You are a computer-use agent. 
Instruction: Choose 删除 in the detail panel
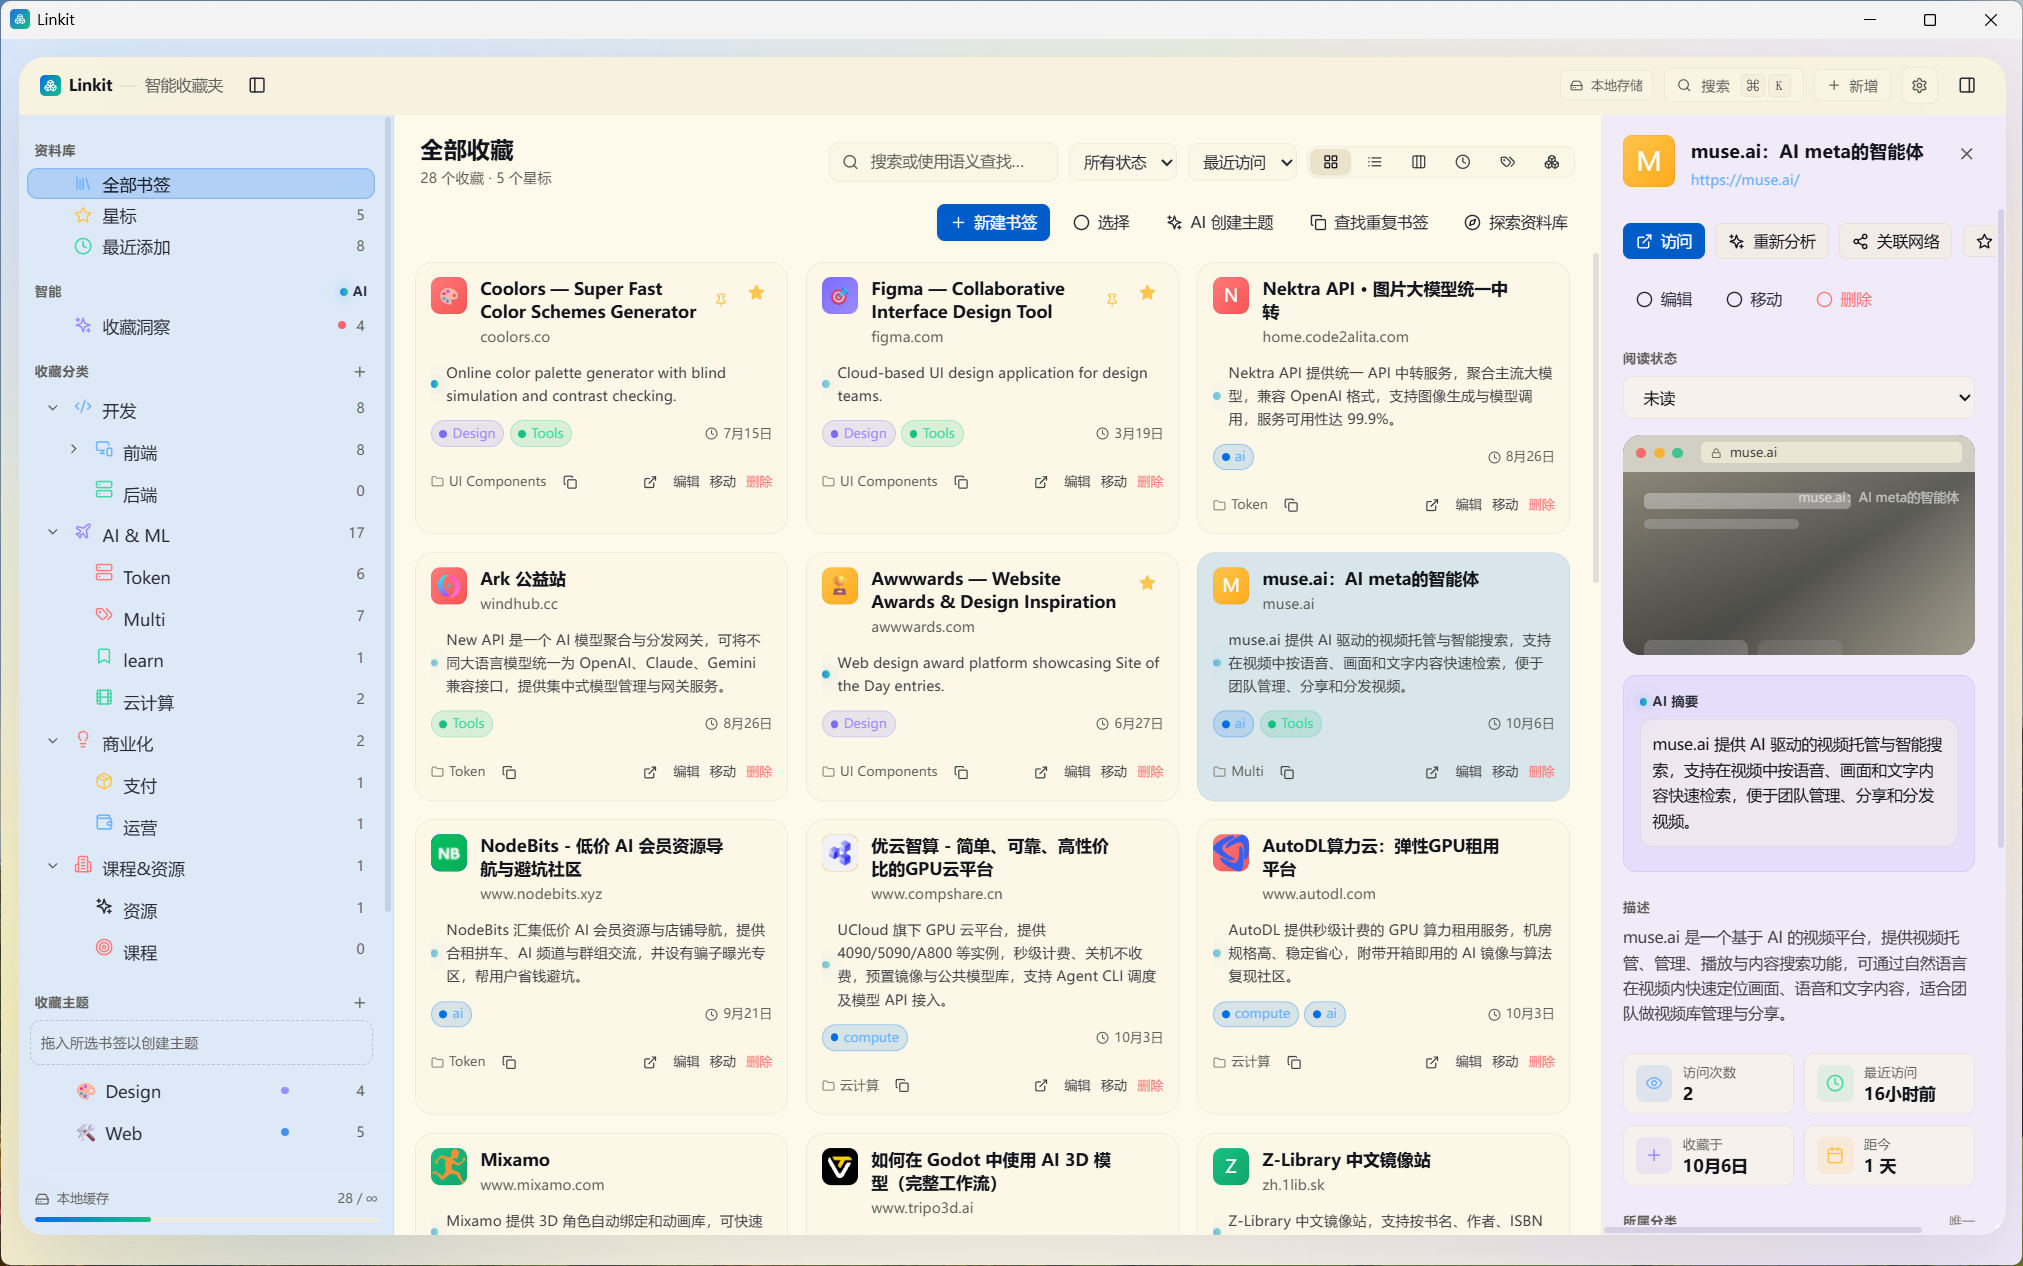[1844, 300]
